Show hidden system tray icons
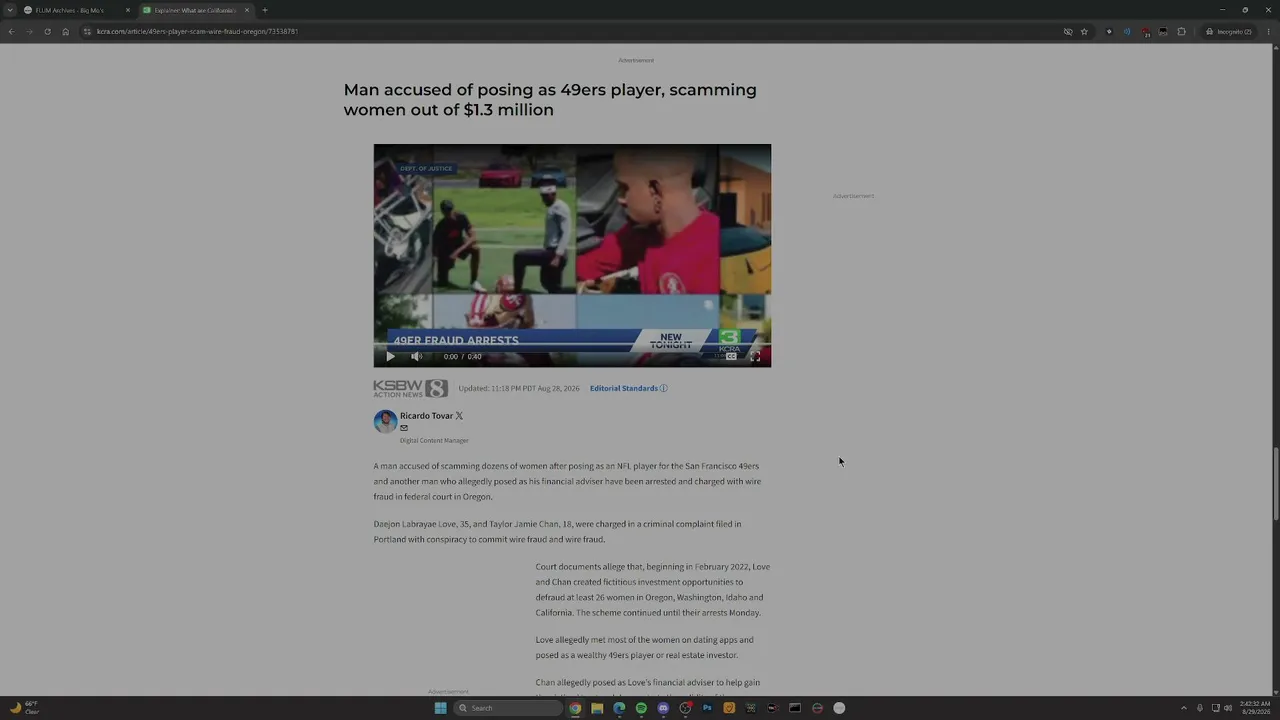Screen dimensions: 1280x720 point(1184,708)
